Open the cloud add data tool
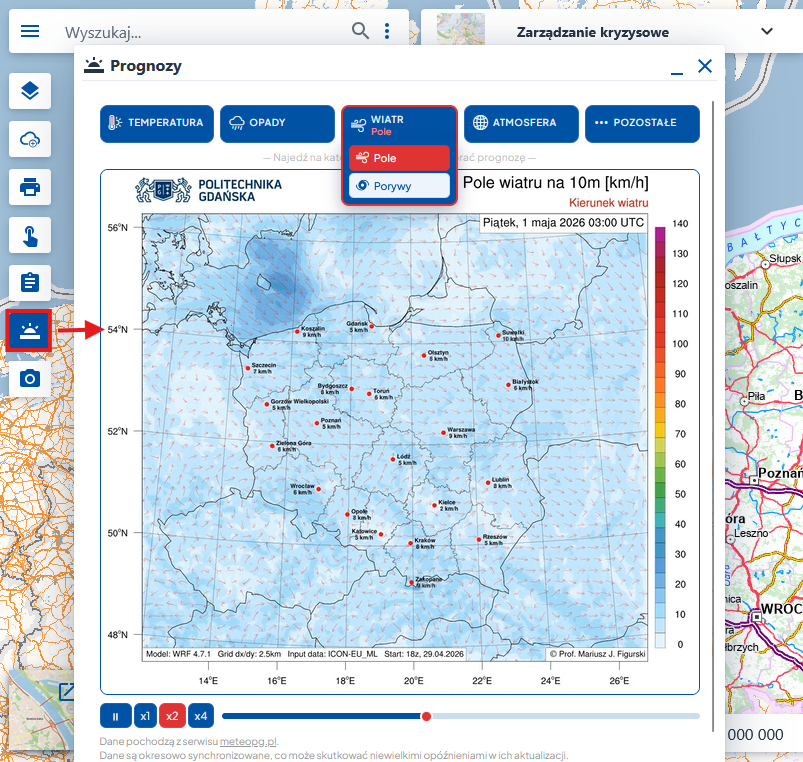803x762 pixels. click(x=30, y=140)
